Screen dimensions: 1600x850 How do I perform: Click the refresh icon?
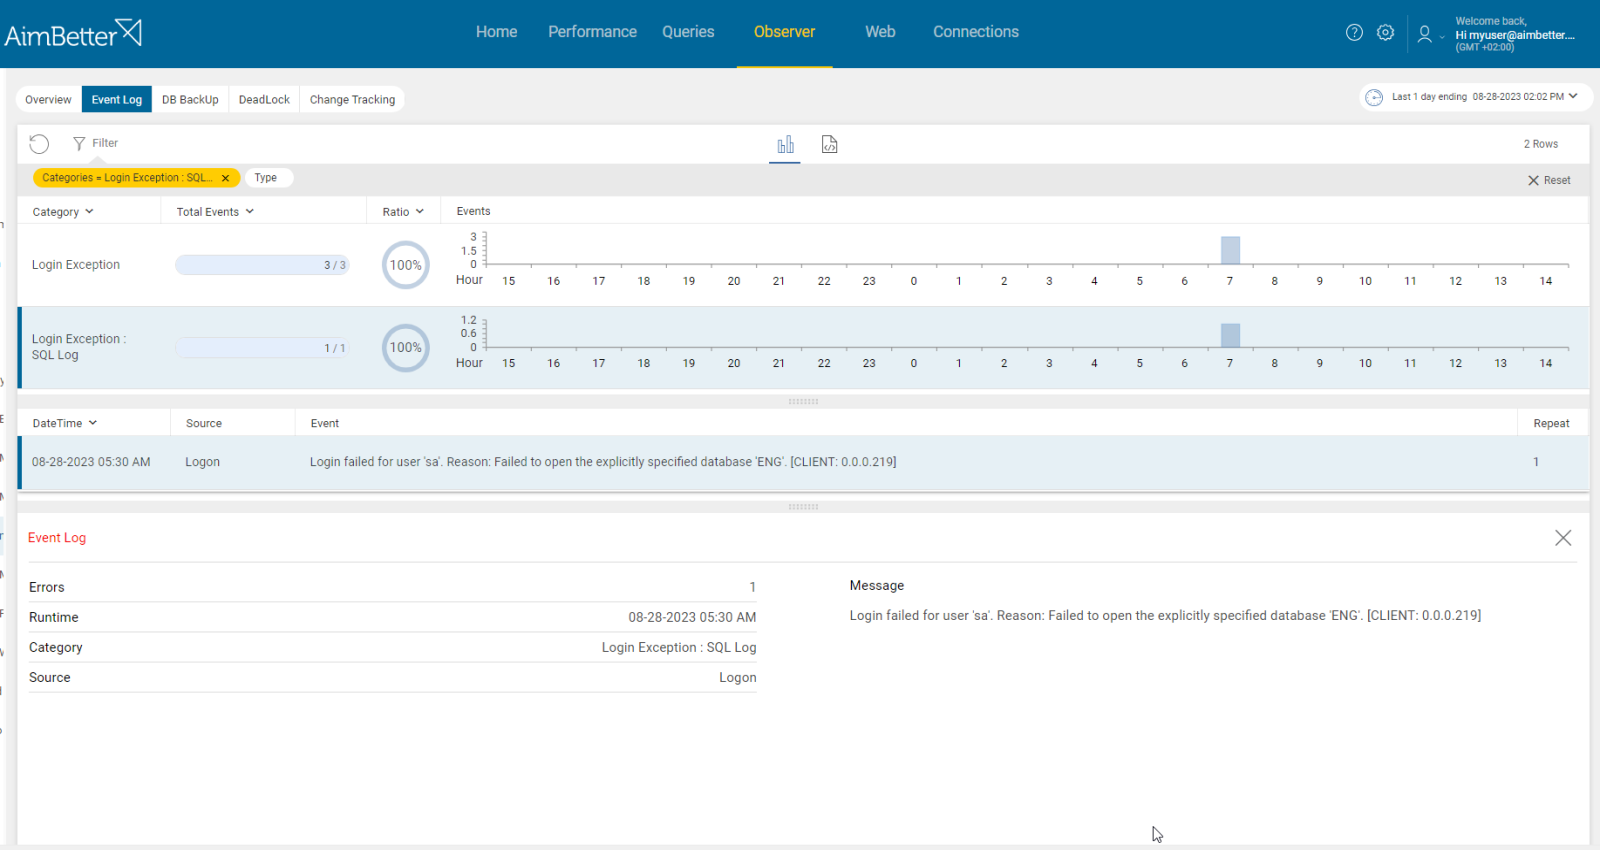[39, 144]
